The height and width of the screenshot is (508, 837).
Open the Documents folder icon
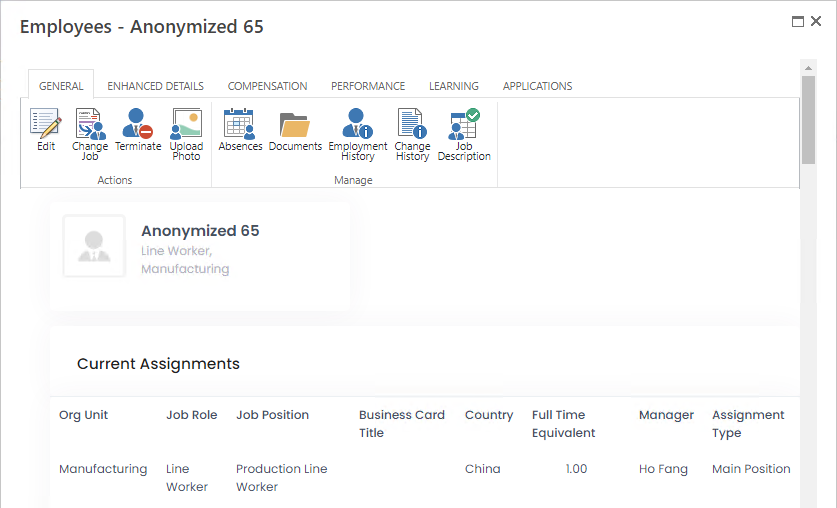(295, 124)
